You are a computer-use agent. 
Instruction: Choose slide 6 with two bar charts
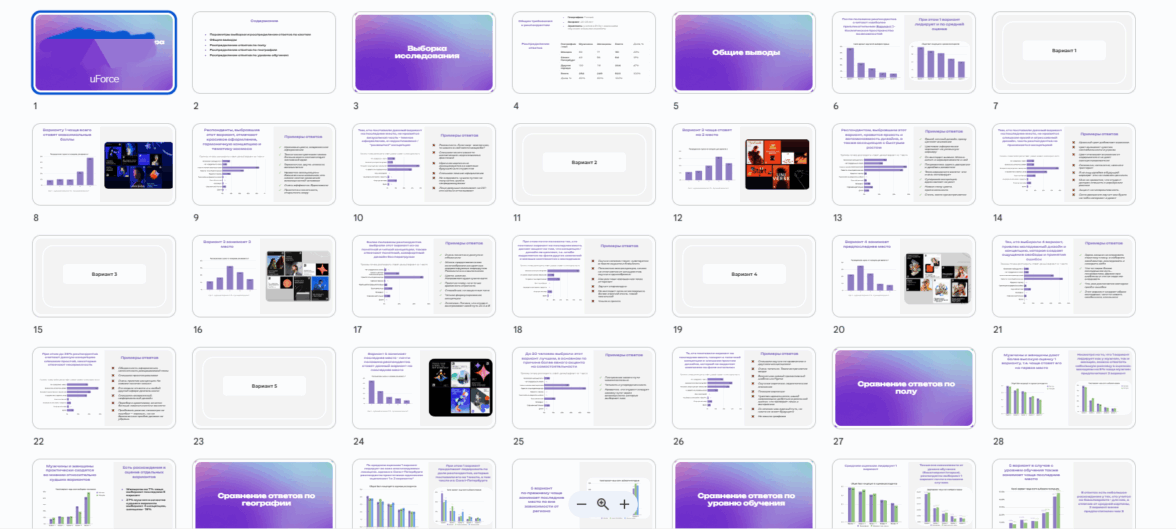click(x=904, y=53)
